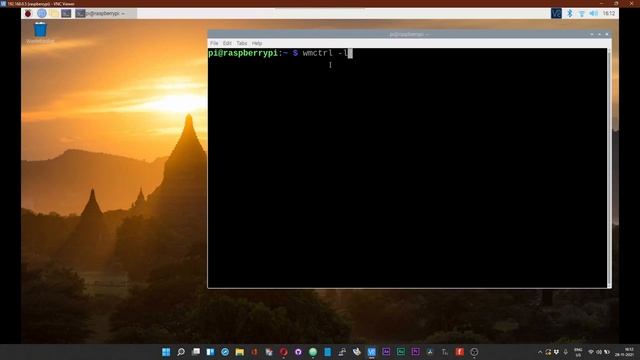Viewport: 640px width, 360px height.
Task: Open the file manager folder icon in panel
Action: pos(54,13)
